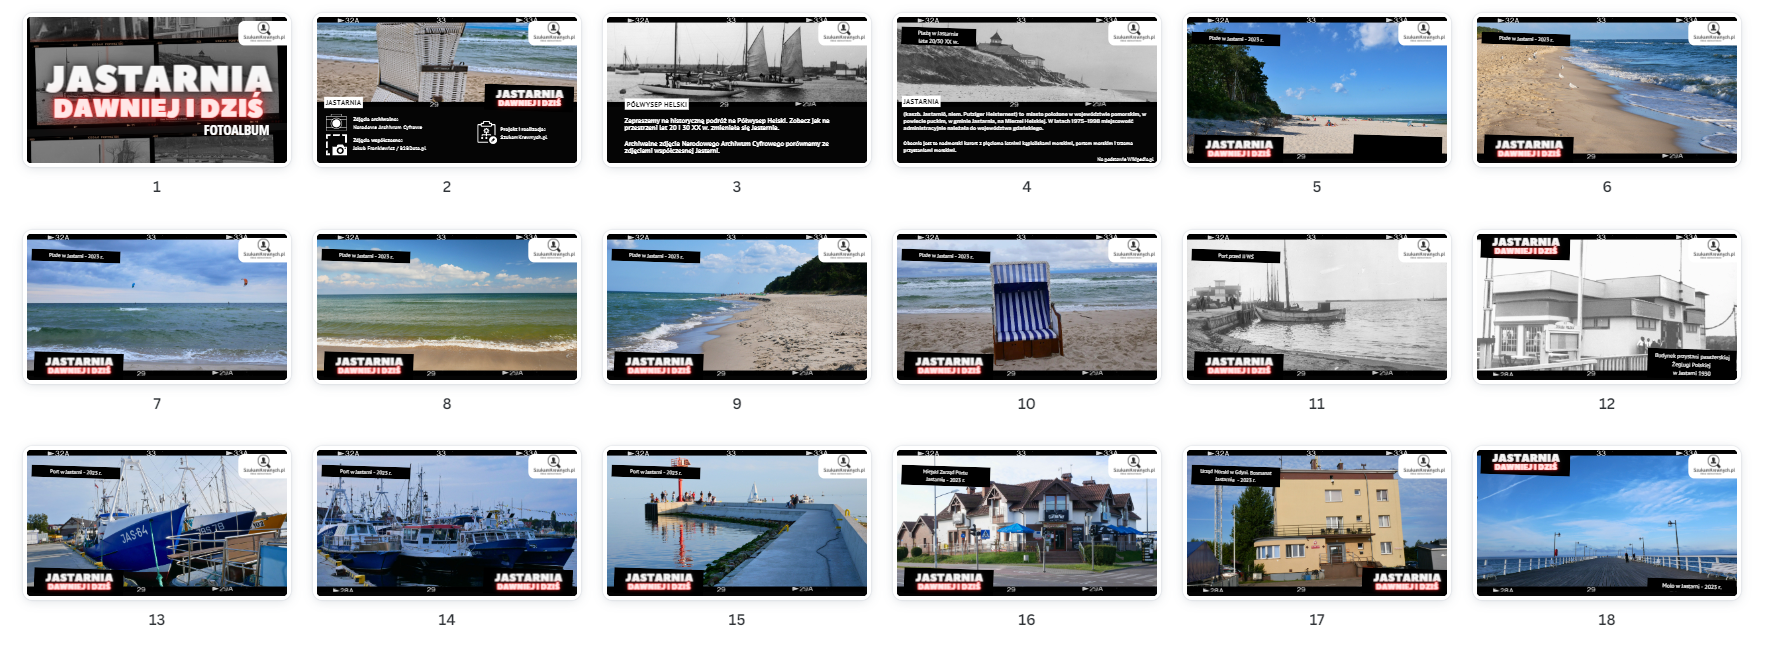
Task: Select slide 6 with sandy shoreline waves
Action: point(1607,90)
